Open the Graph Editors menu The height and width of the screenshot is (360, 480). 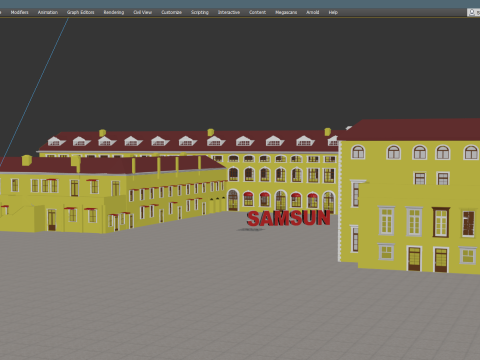coord(80,12)
